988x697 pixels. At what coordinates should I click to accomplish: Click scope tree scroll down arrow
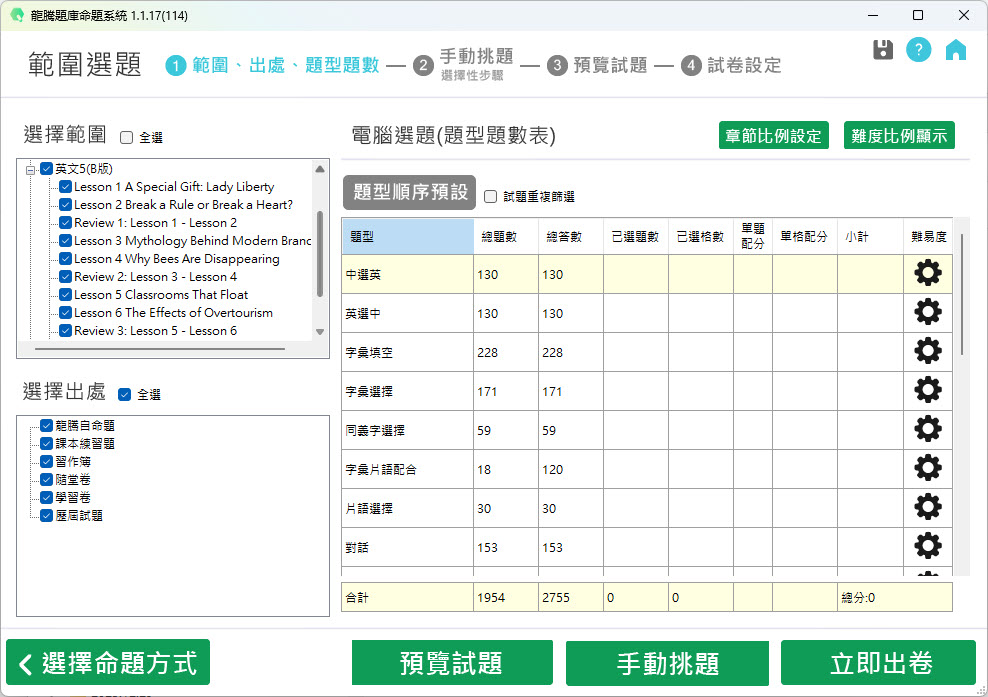(x=320, y=332)
